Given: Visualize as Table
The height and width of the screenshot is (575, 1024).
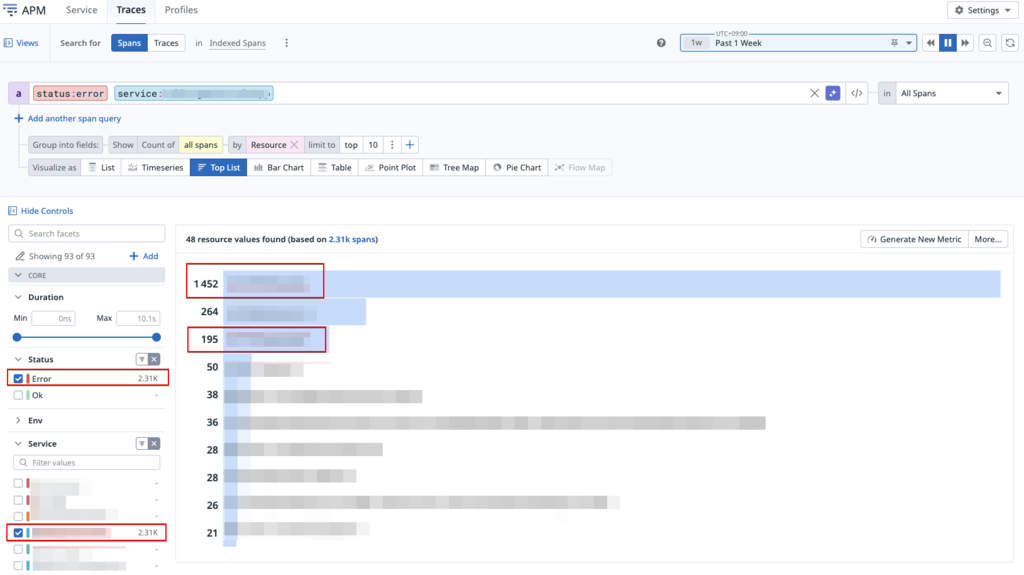Looking at the screenshot, I should [334, 168].
